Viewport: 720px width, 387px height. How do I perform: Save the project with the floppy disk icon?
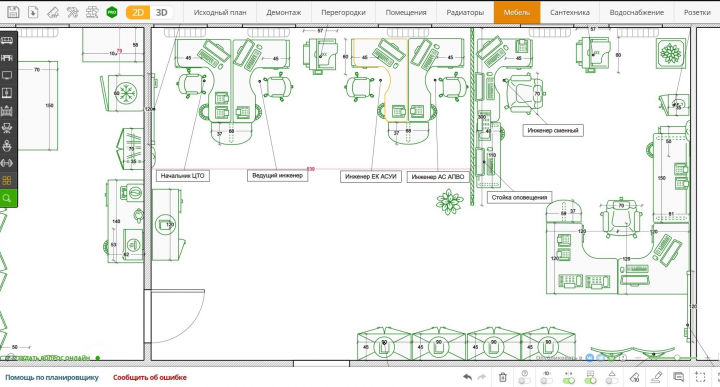pos(13,12)
